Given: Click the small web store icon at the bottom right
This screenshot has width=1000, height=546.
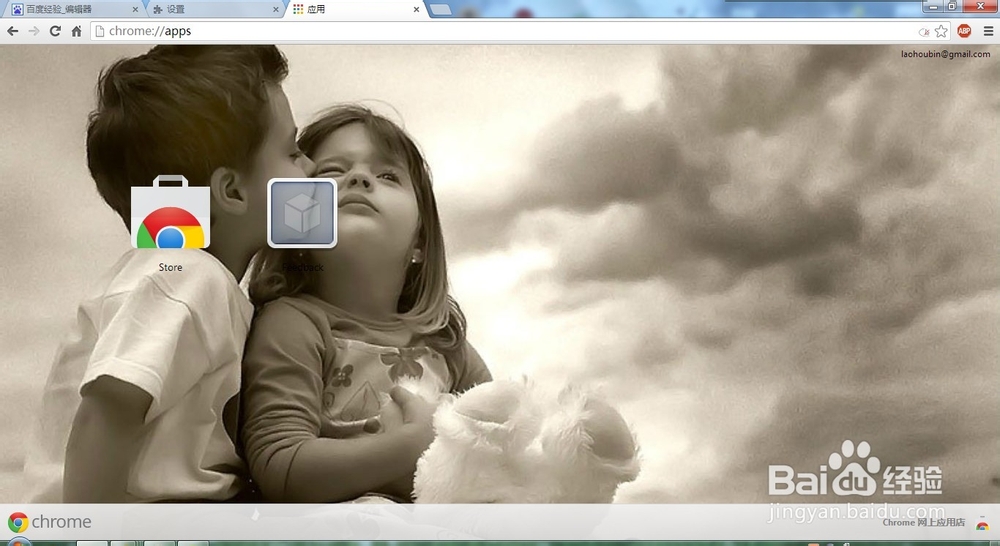Looking at the screenshot, I should coord(982,523).
